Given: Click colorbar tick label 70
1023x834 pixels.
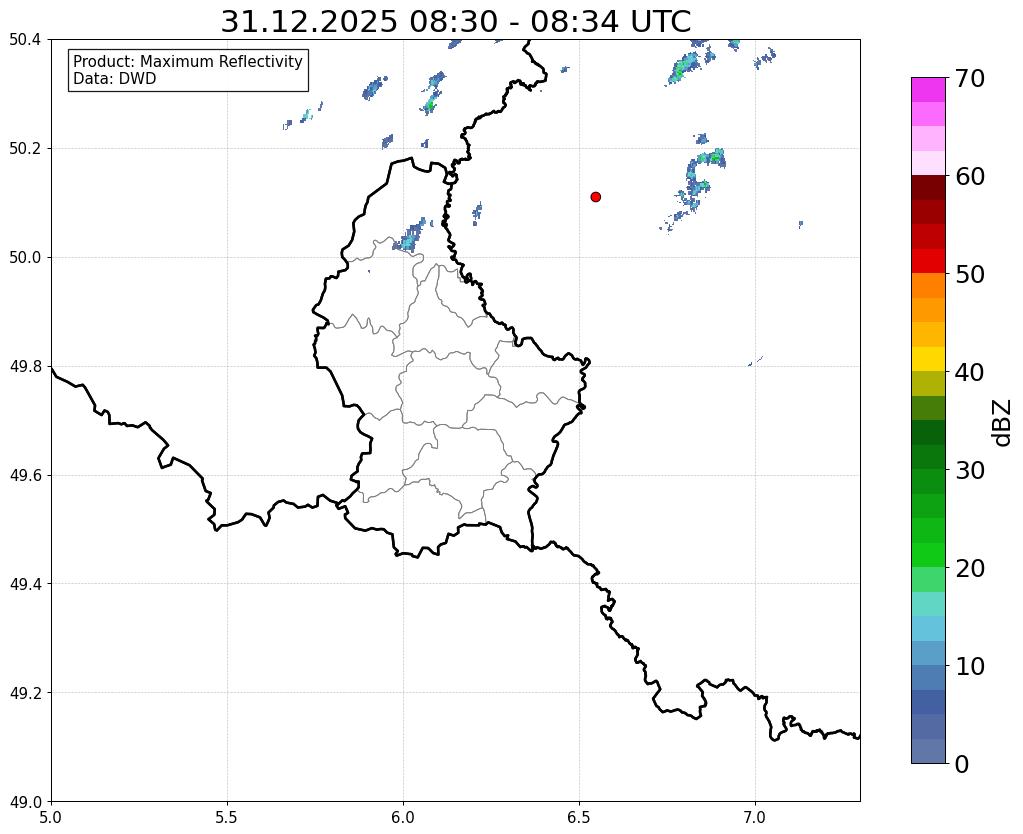Looking at the screenshot, I should [x=970, y=78].
